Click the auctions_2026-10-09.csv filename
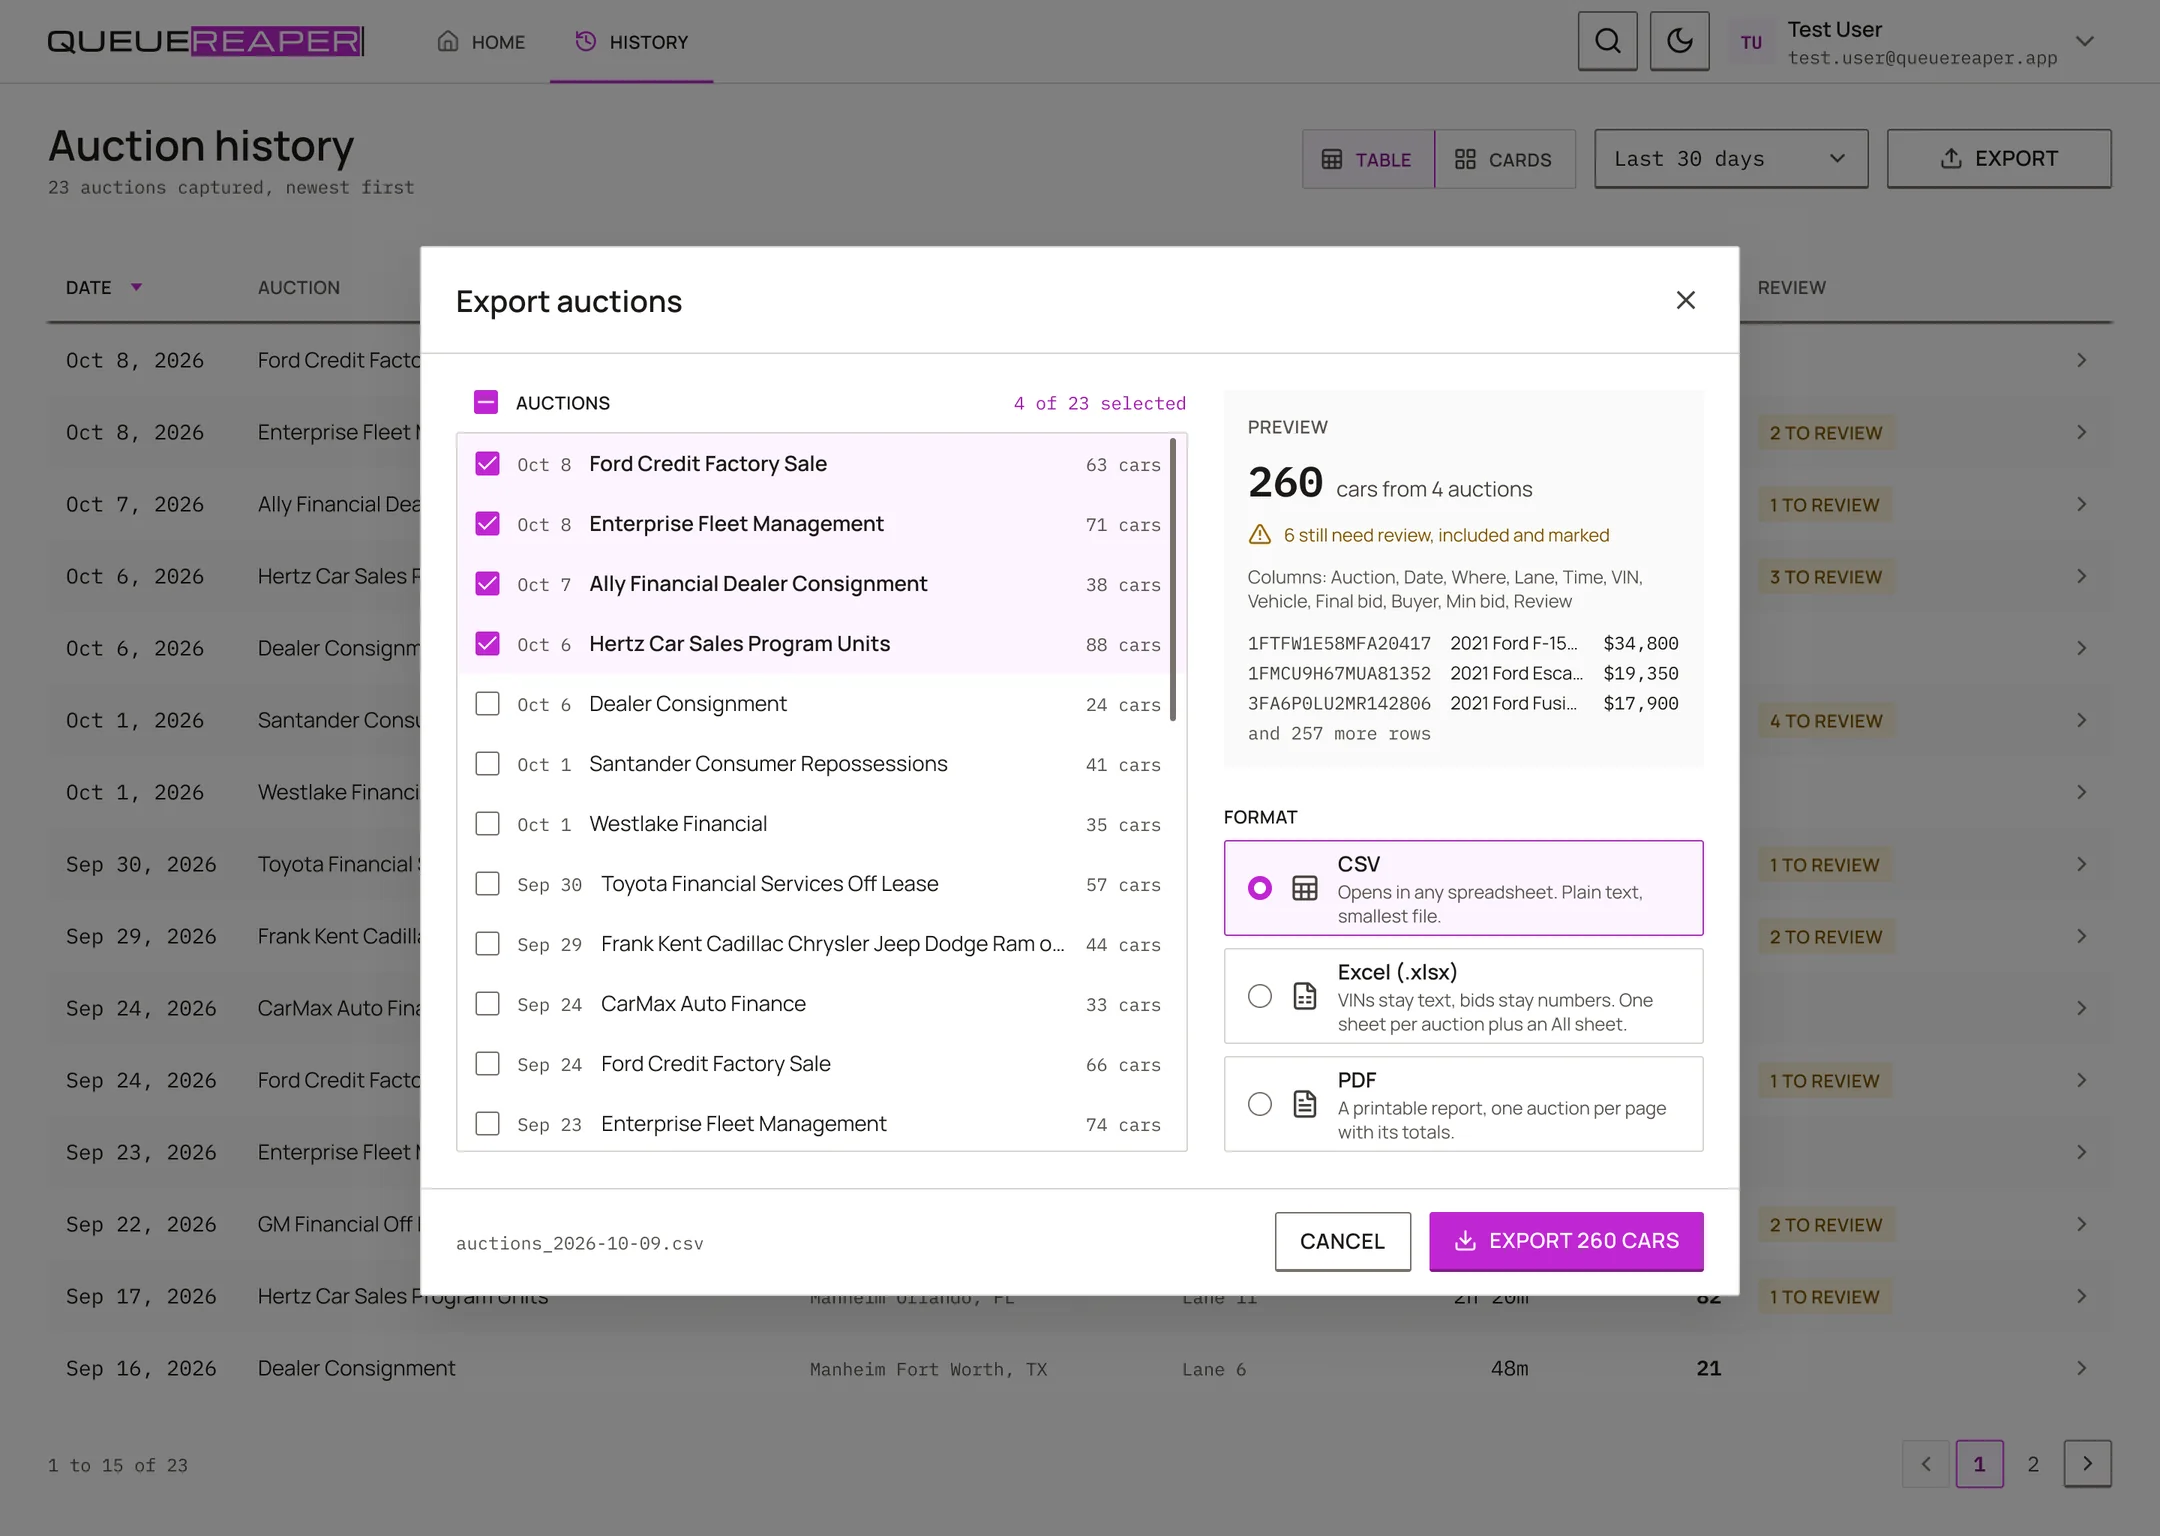 (x=580, y=1243)
